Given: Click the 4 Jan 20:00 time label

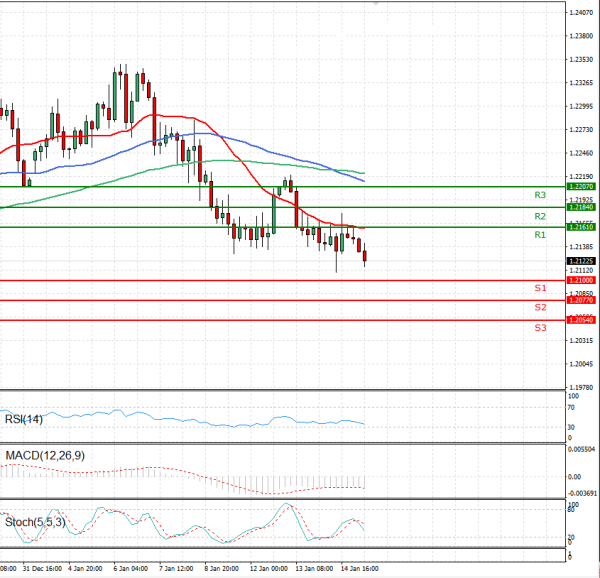Looking at the screenshot, I should (x=85, y=569).
